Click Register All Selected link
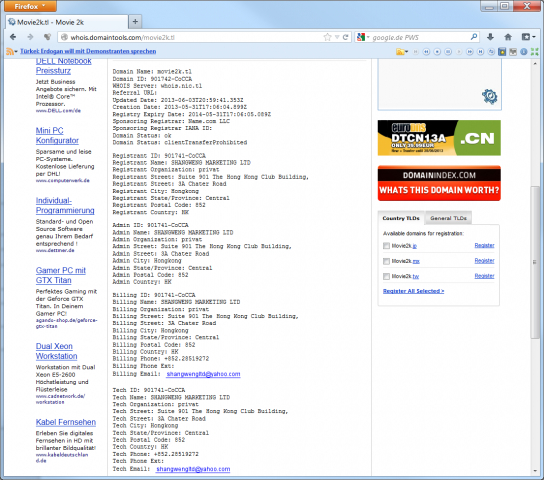Viewport: 544px width, 480px height. pyautogui.click(x=414, y=291)
